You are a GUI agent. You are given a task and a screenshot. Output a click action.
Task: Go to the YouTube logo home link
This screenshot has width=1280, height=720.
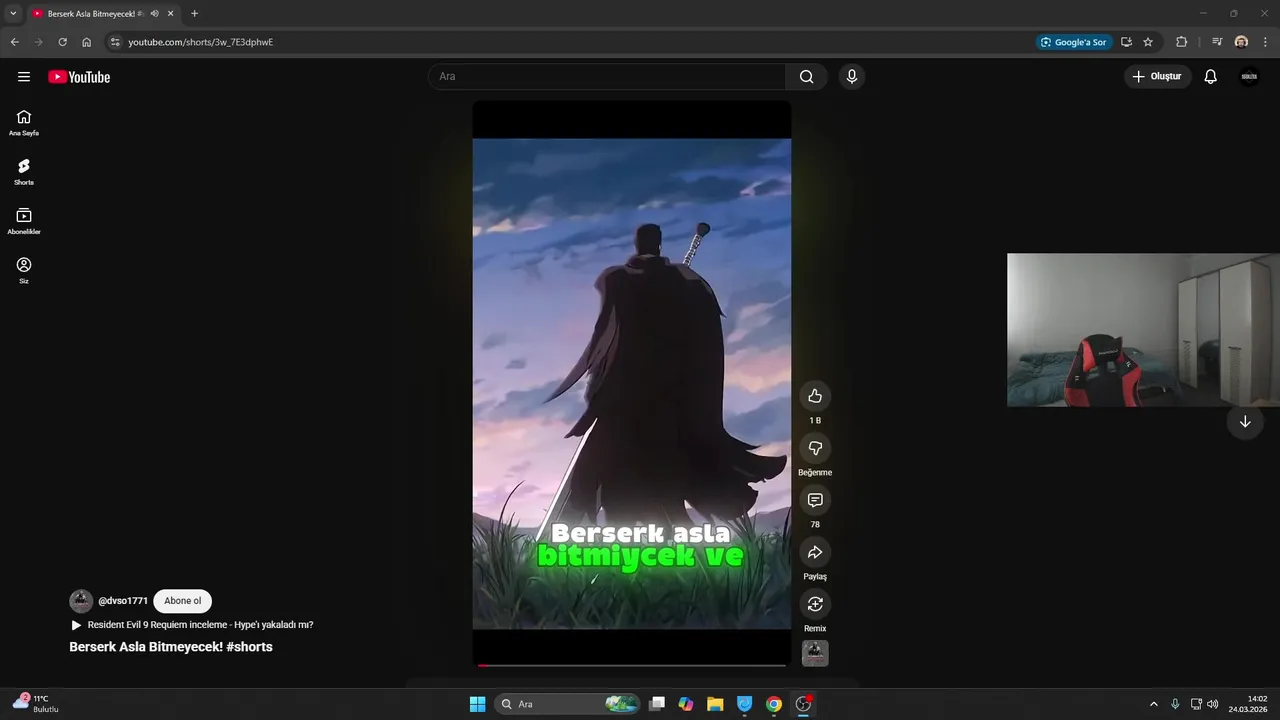pos(79,77)
